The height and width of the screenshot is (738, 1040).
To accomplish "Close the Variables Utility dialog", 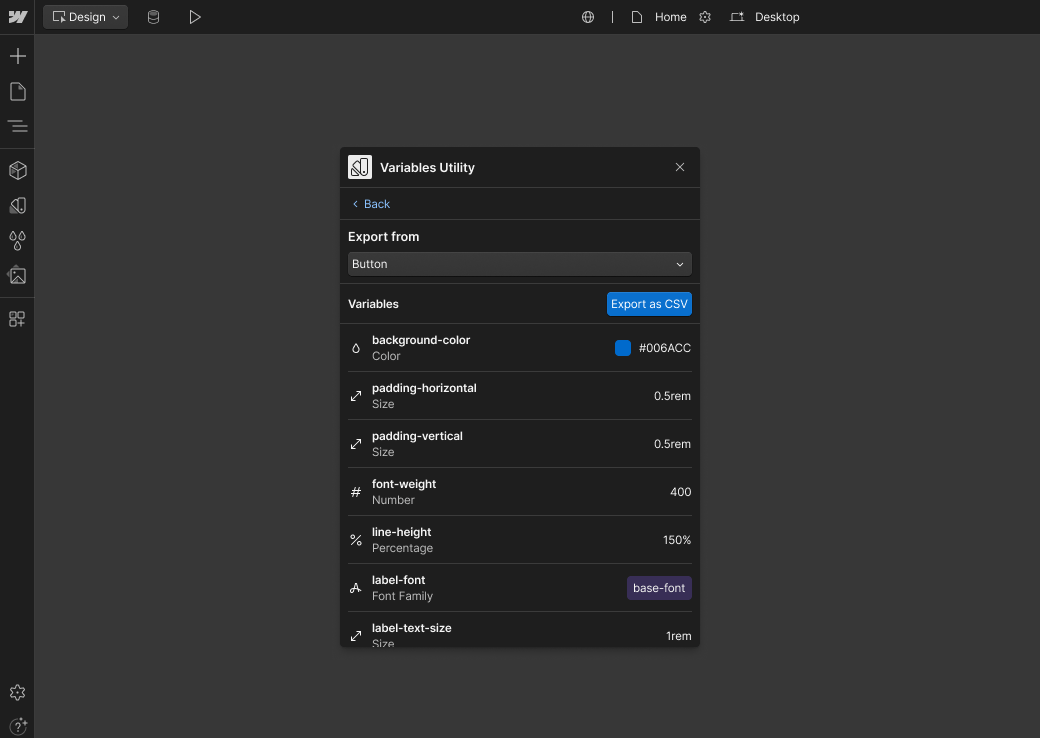I will click(x=680, y=167).
